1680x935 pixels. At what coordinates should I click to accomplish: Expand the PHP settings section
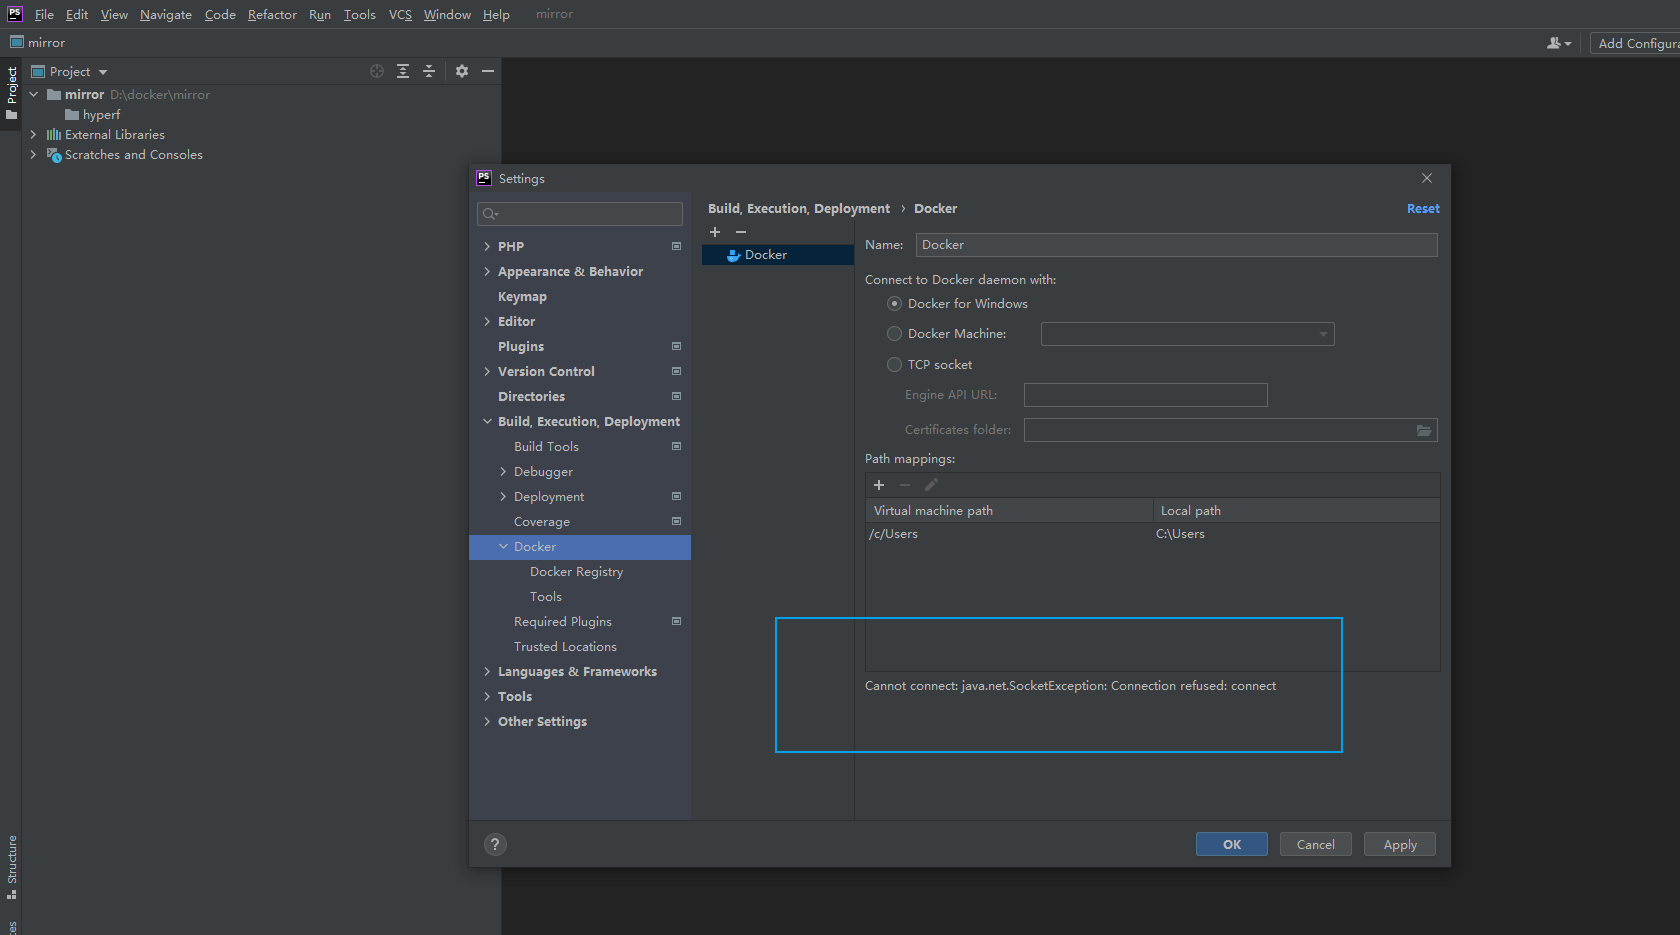tap(487, 246)
